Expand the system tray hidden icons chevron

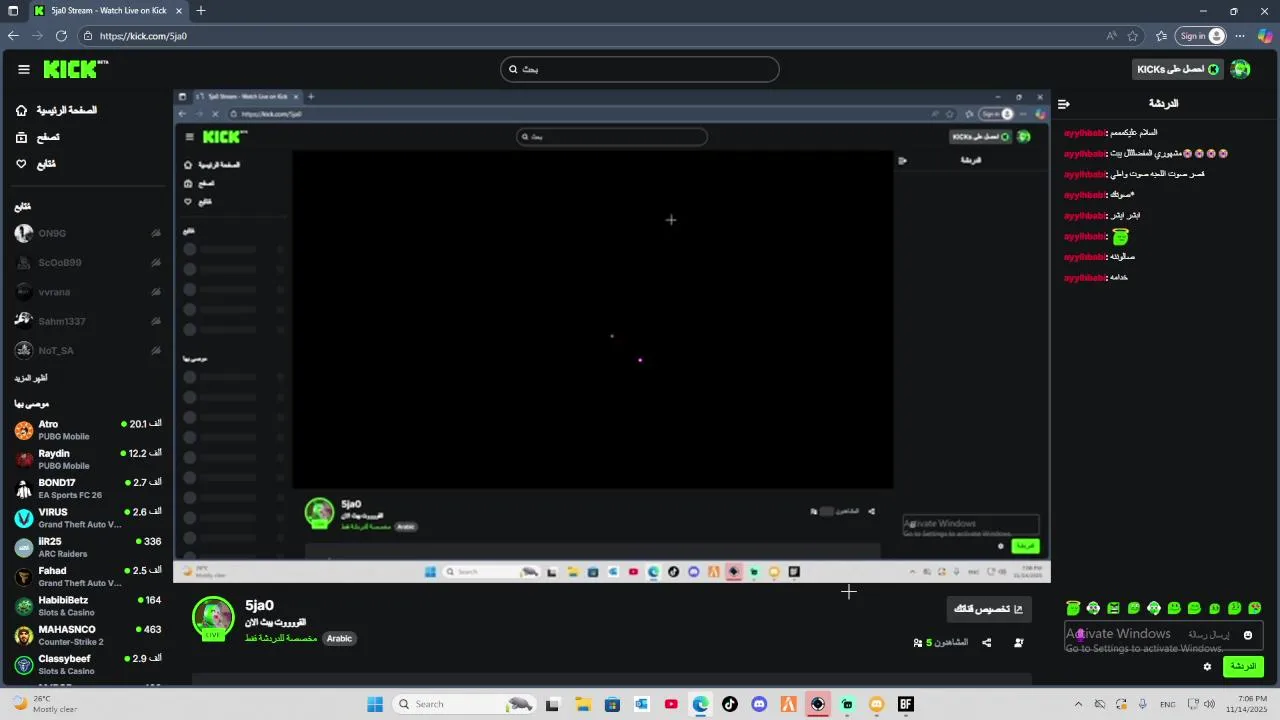coord(1076,704)
